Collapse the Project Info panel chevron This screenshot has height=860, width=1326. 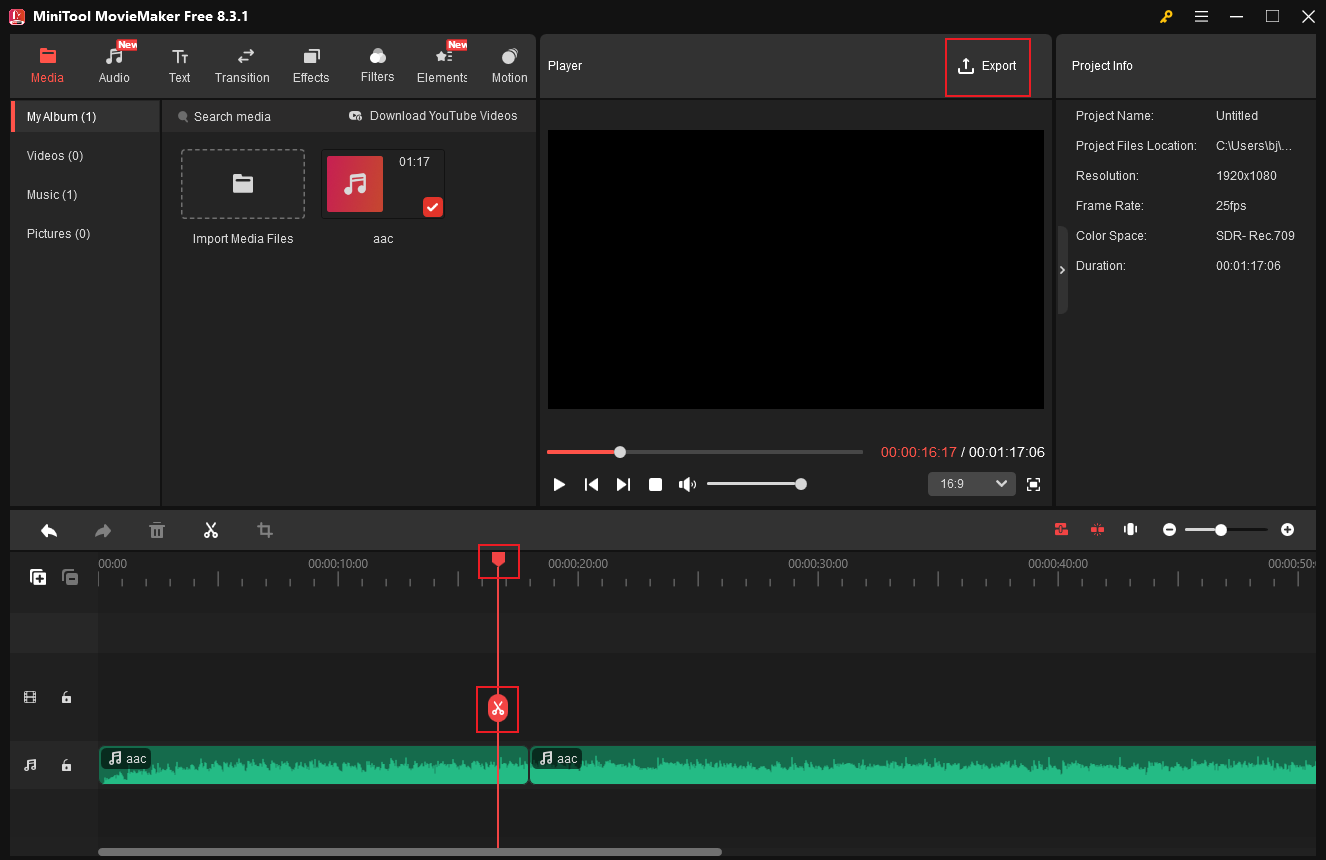coord(1062,269)
